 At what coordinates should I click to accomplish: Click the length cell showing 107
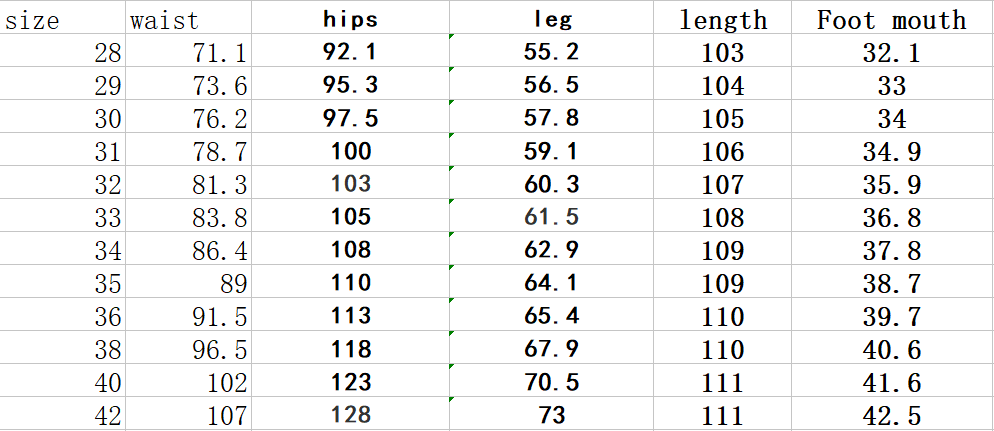click(723, 185)
